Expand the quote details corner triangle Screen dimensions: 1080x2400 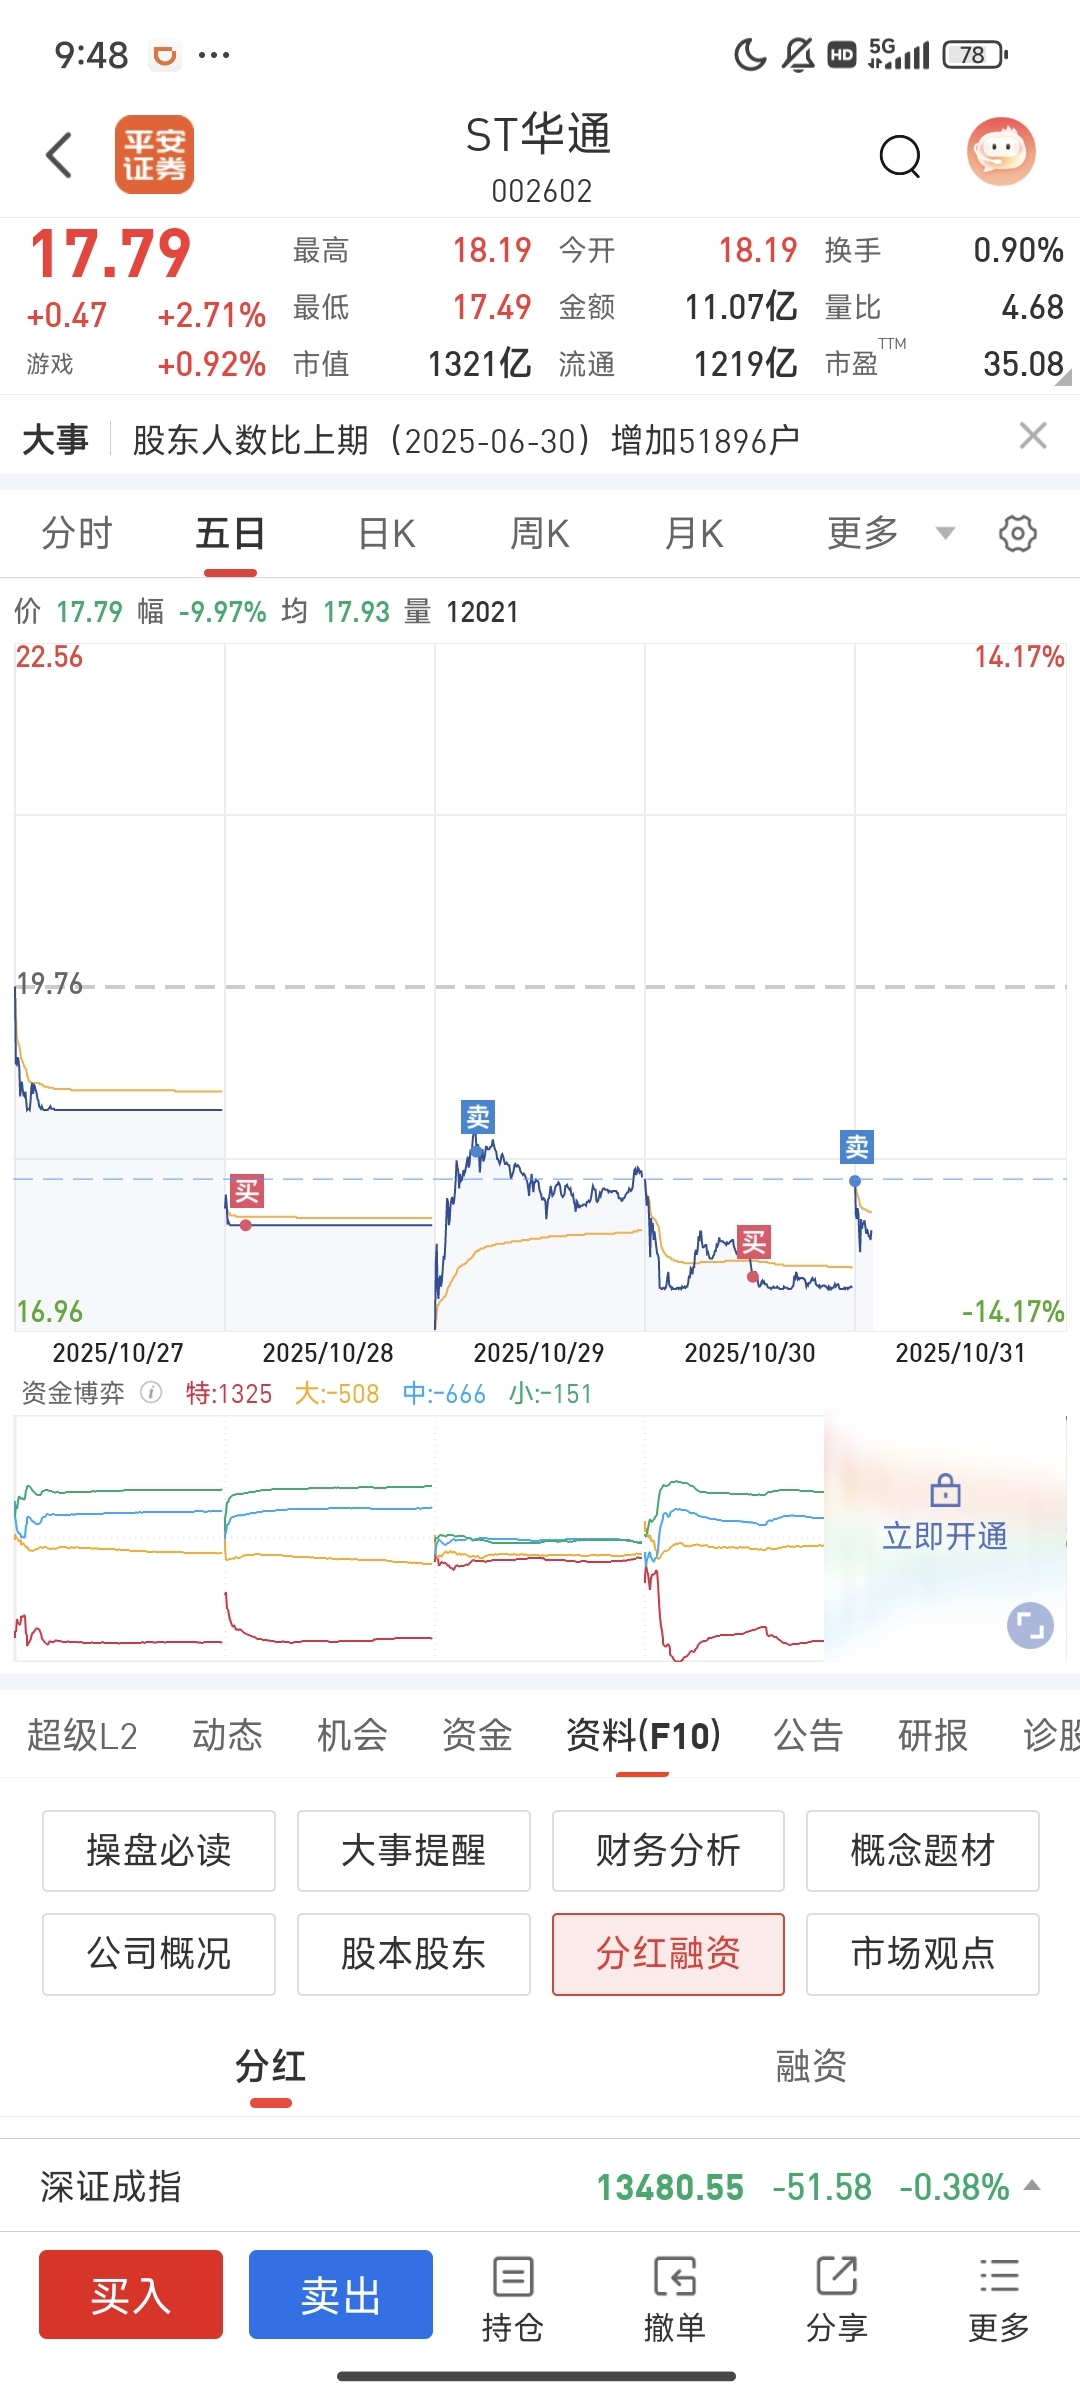pyautogui.click(x=1063, y=377)
